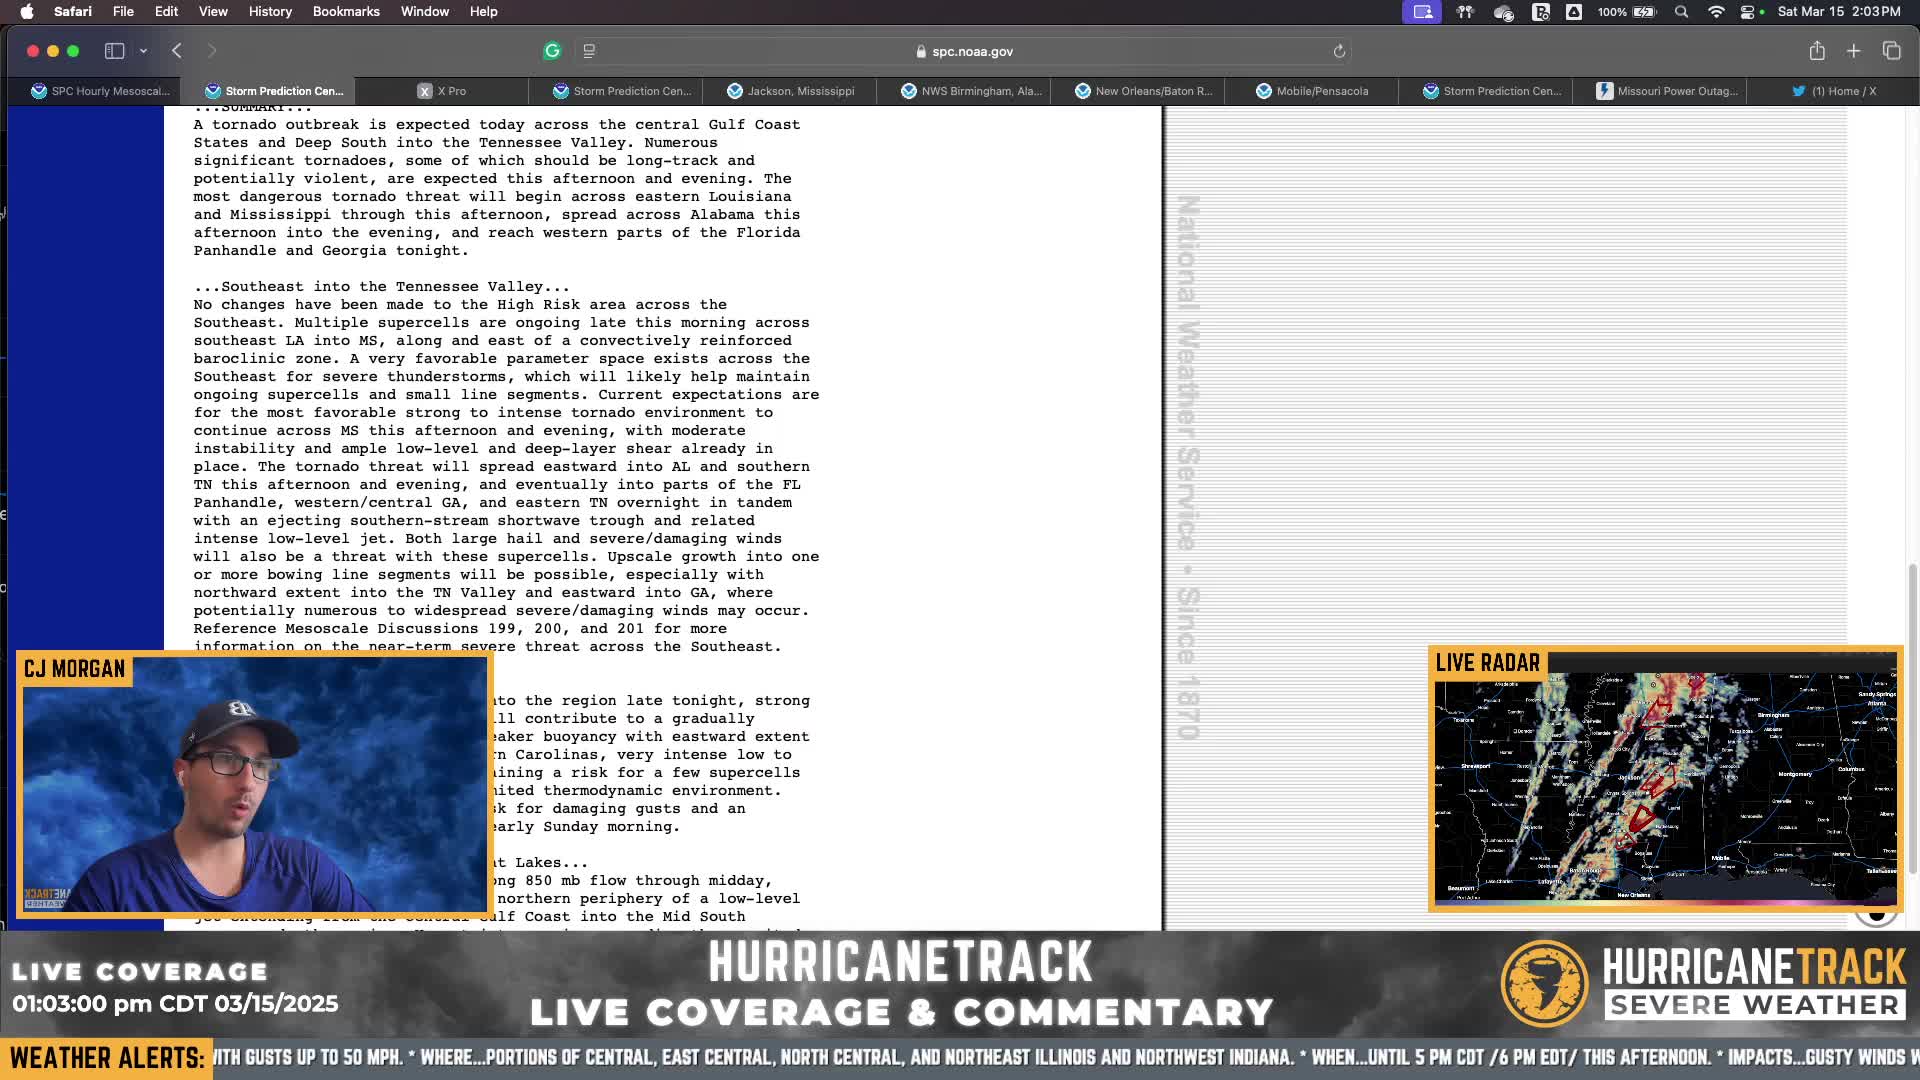Viewport: 1920px width, 1080px height.
Task: Open the Bookmarks menu
Action: tap(346, 12)
